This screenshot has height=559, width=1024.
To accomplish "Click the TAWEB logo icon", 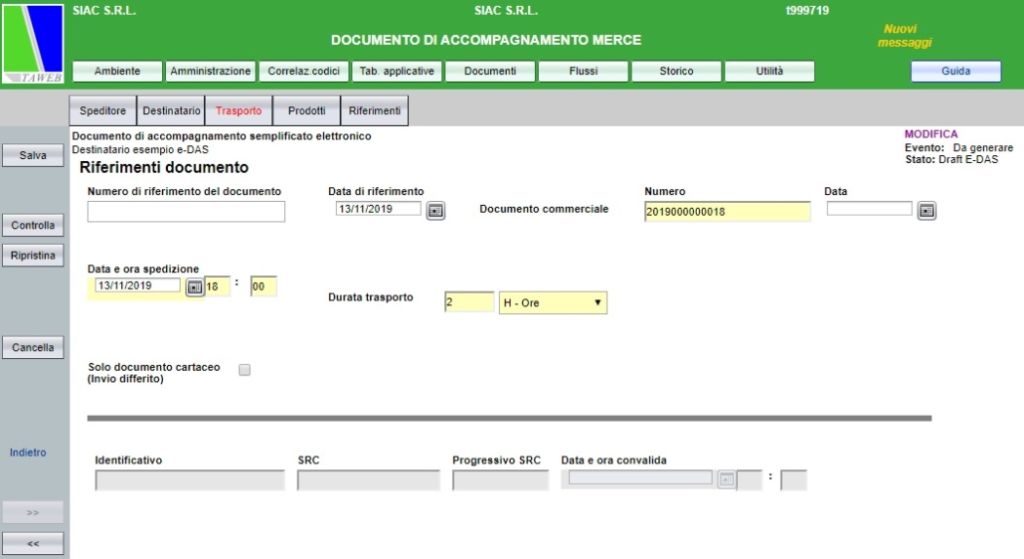I will [33, 45].
